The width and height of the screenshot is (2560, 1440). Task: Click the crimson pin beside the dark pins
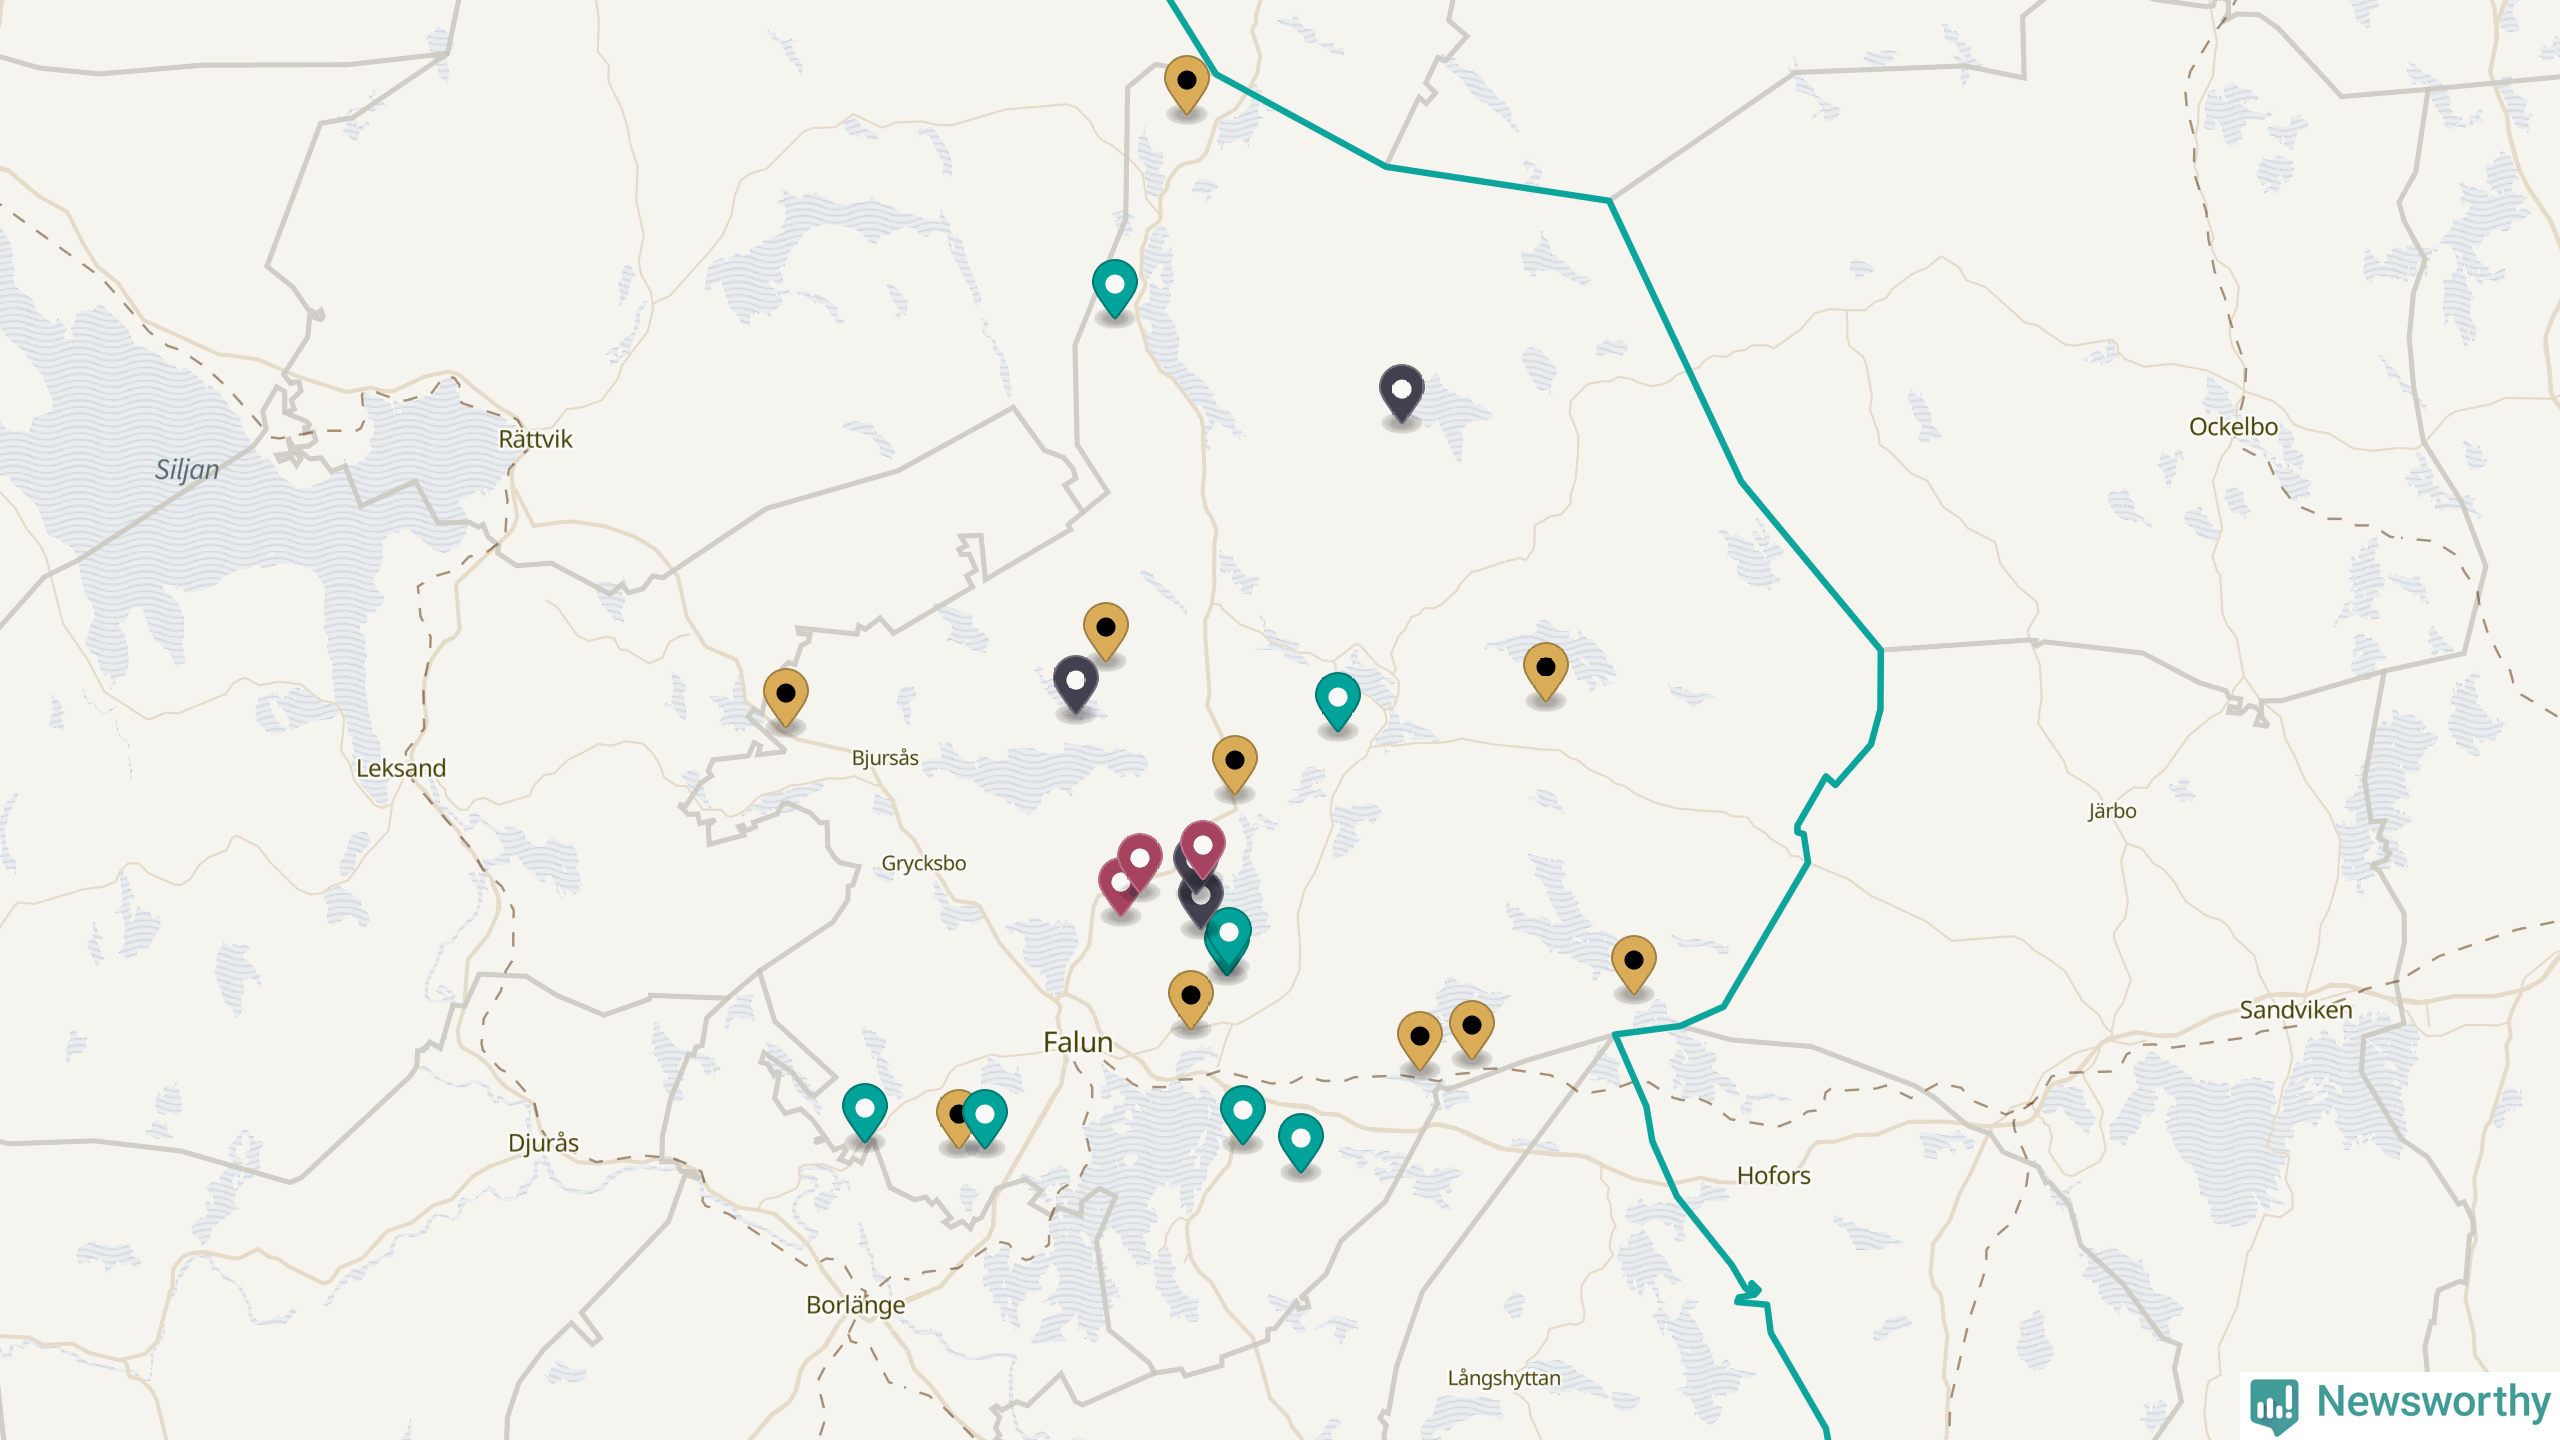(1203, 850)
